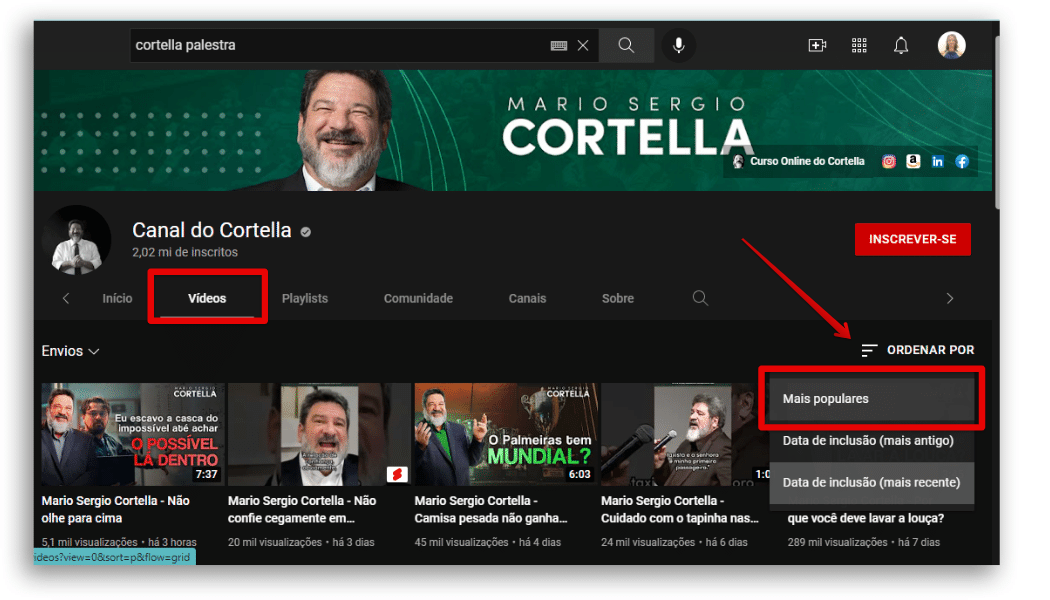The image size is (1050, 600).
Task: Search within the channel magnifier icon
Action: 700,298
